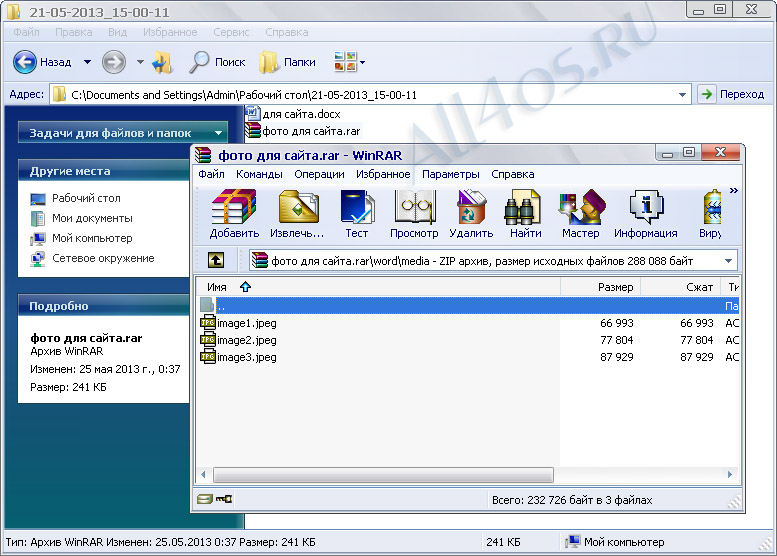
Task: Click the drive icon in WinRAR status bar
Action: point(205,499)
